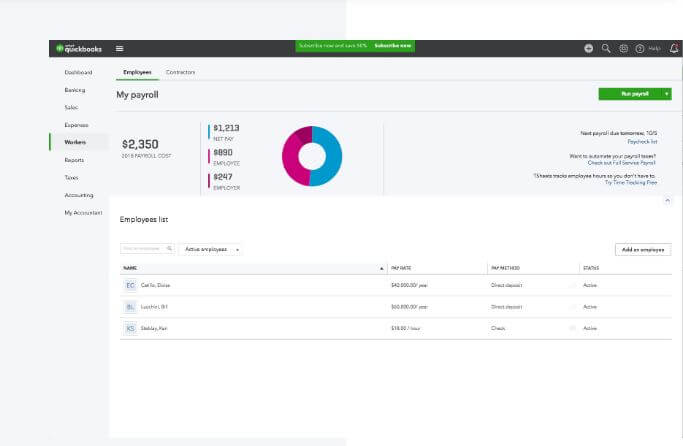683x446 pixels.
Task: Click Direct deposit in the BL row
Action: pos(506,307)
